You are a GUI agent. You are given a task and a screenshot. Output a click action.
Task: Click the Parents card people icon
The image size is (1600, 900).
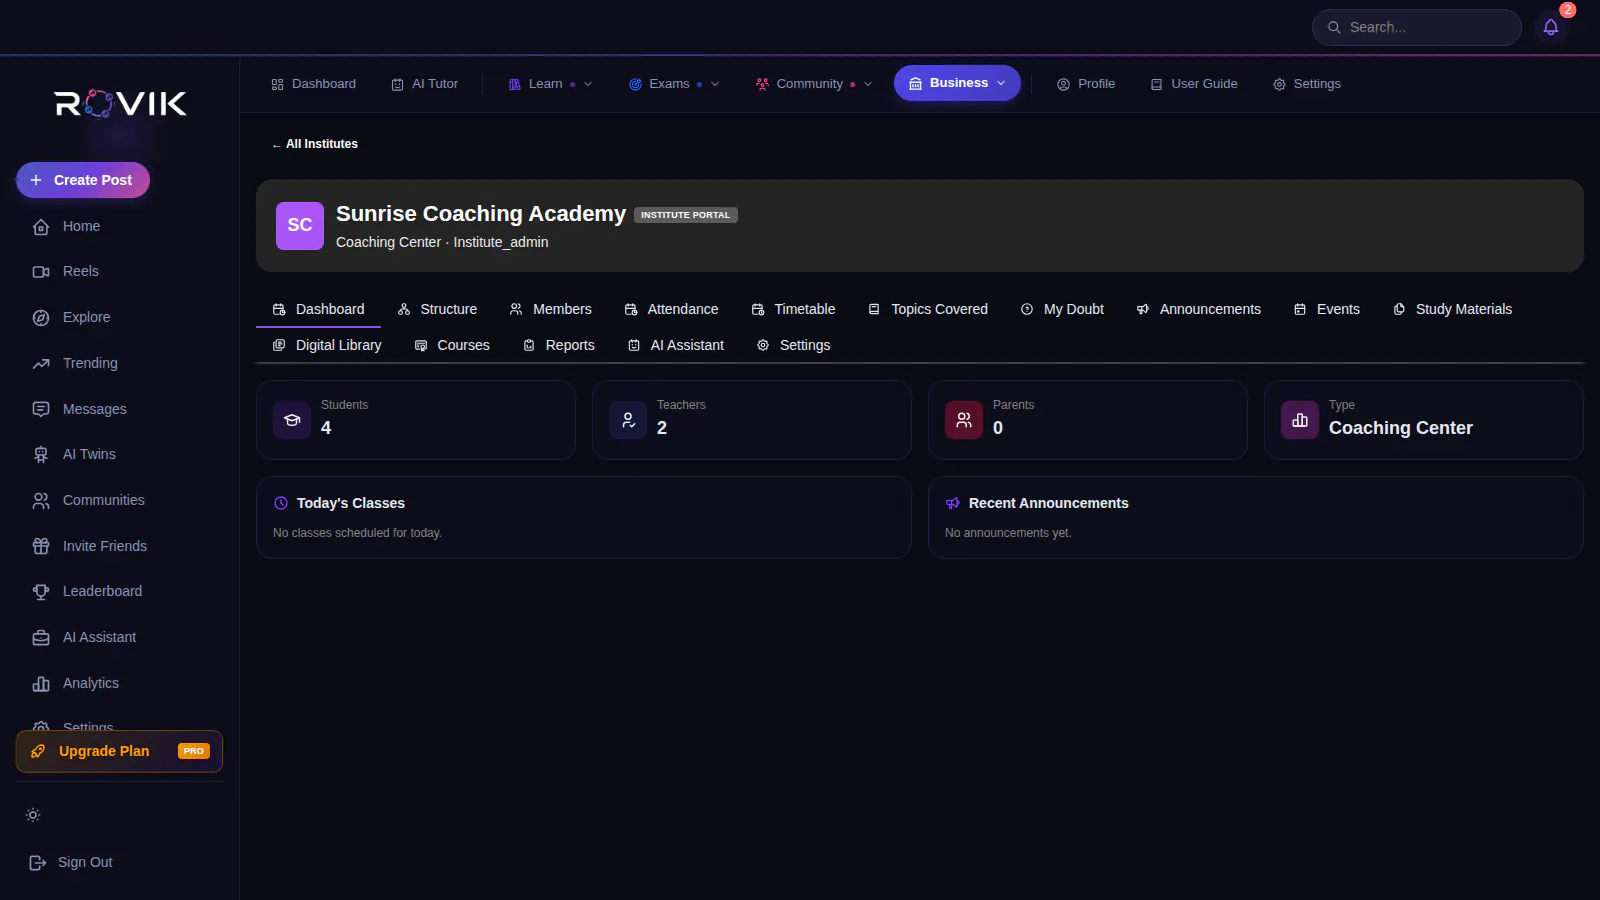pos(964,420)
